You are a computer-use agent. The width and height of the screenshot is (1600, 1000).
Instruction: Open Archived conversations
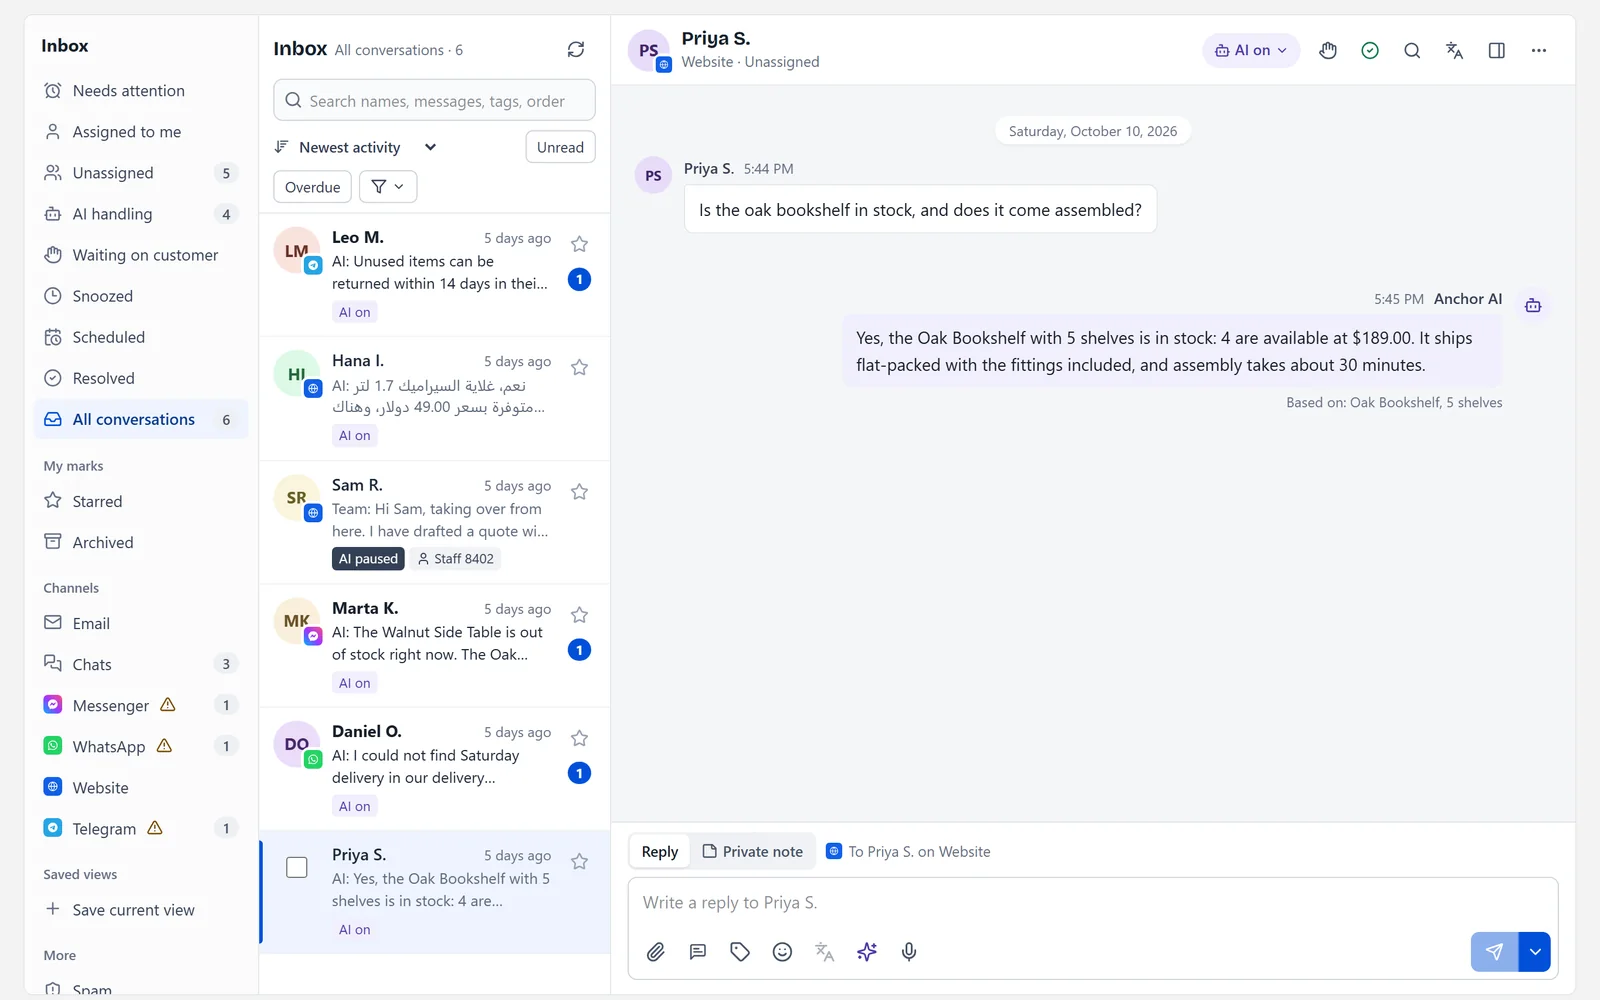[141, 542]
